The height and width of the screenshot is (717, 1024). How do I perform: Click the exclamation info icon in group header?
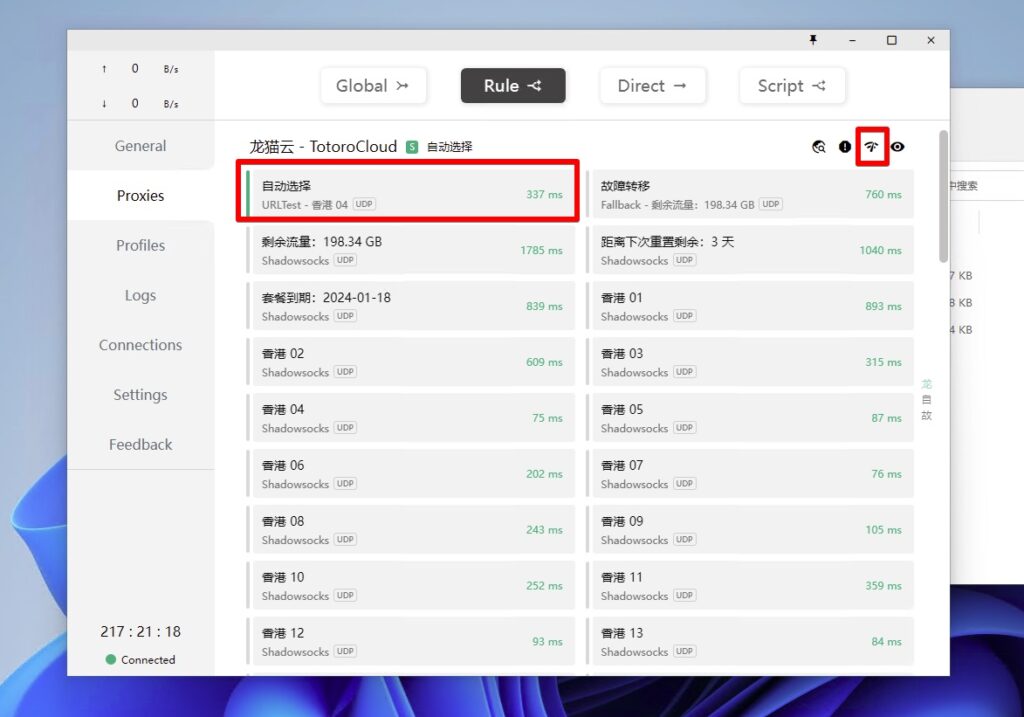[845, 147]
